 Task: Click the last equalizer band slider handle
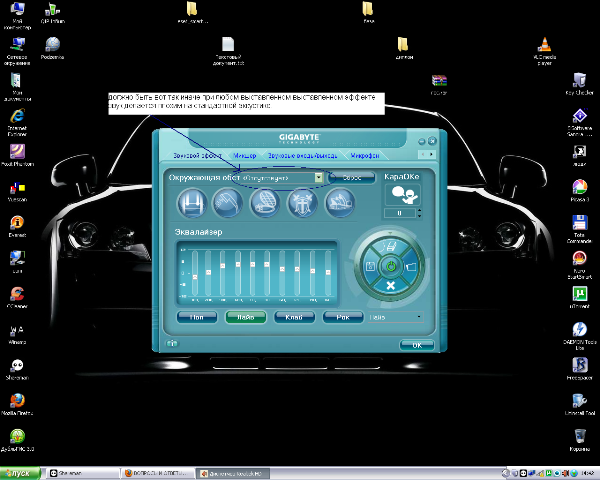click(x=328, y=272)
